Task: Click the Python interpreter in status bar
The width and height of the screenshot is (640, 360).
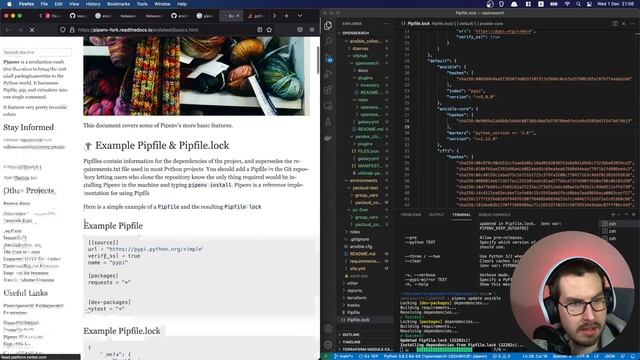Action: 435,356
